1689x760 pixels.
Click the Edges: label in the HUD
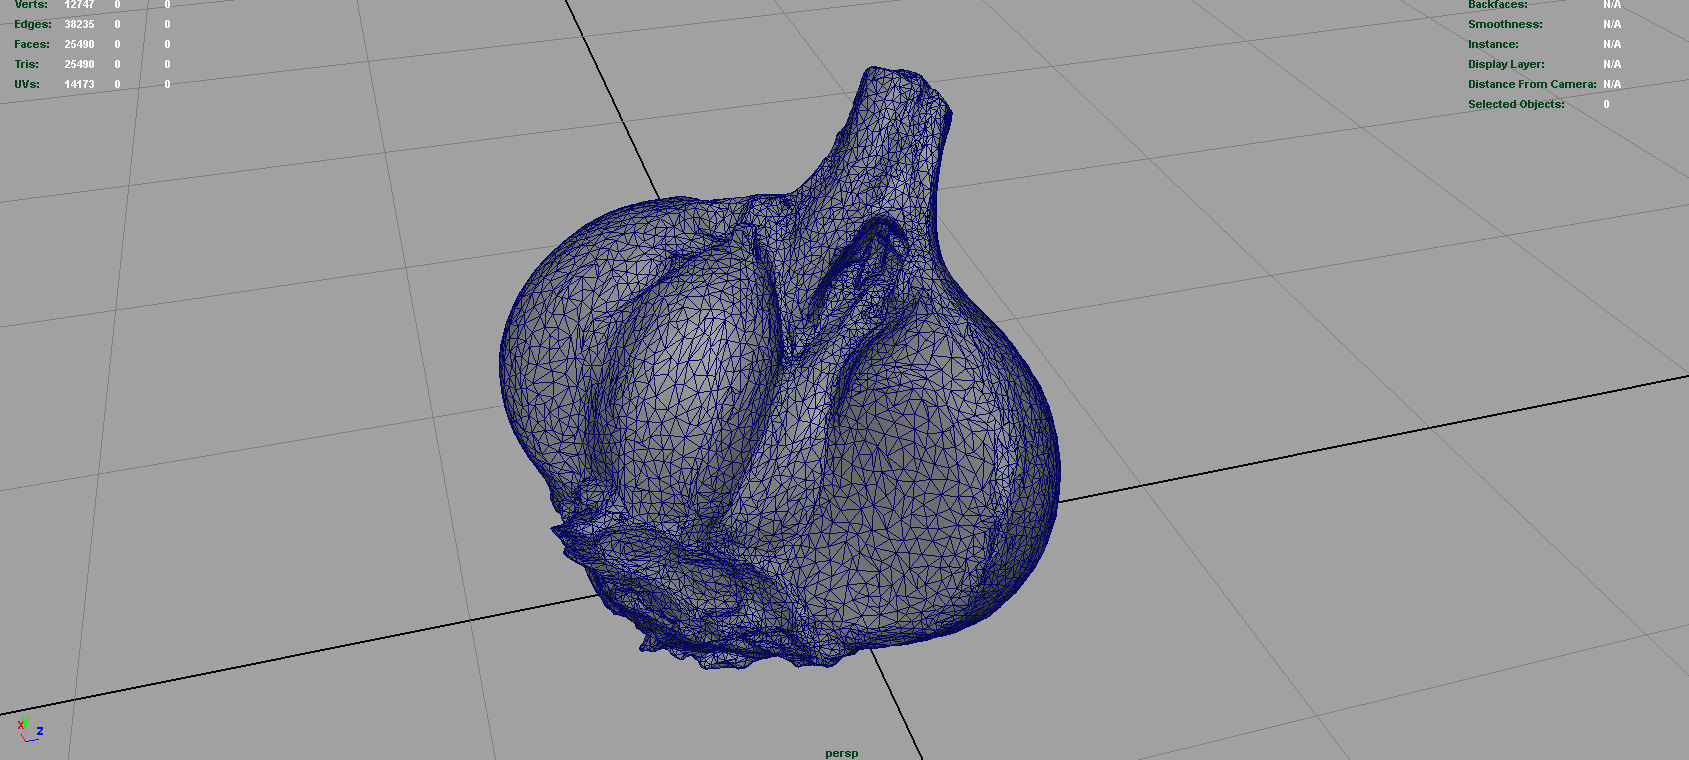pos(33,24)
